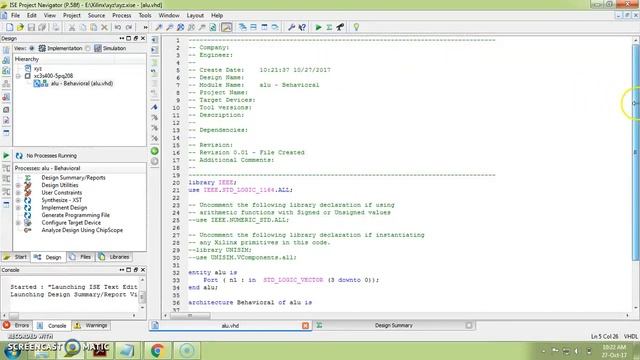Expand the Implement Design process
640x360 pixels.
(18, 208)
